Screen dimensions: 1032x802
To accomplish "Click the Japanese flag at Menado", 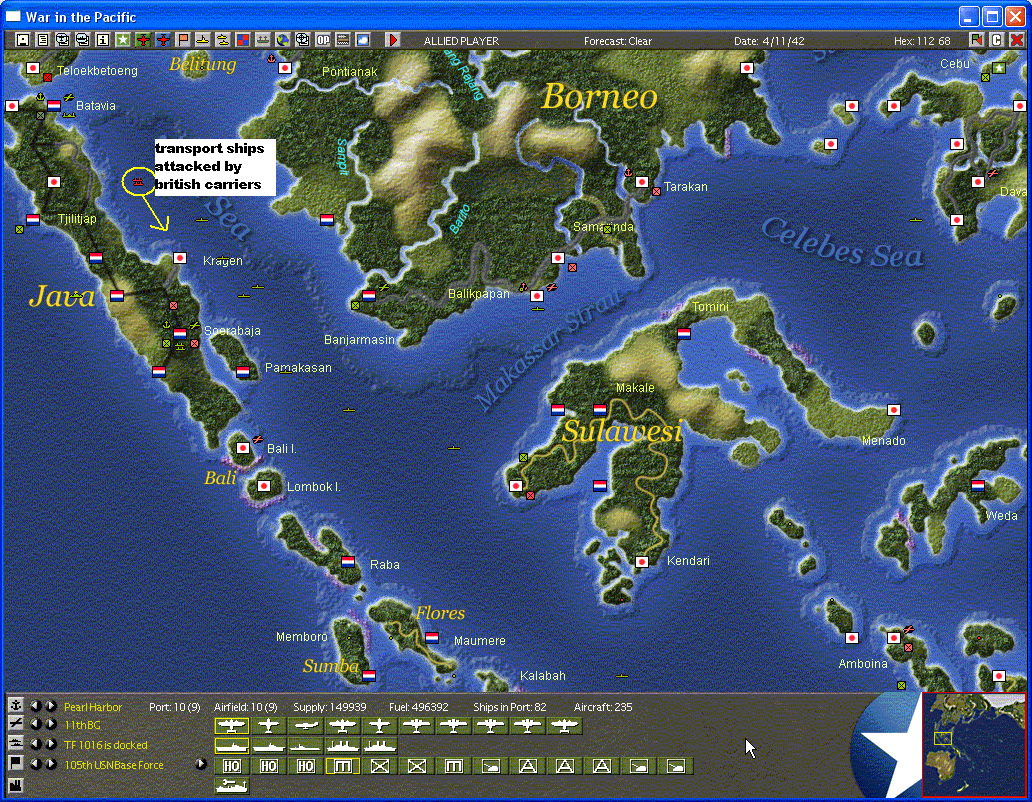I will coord(894,410).
